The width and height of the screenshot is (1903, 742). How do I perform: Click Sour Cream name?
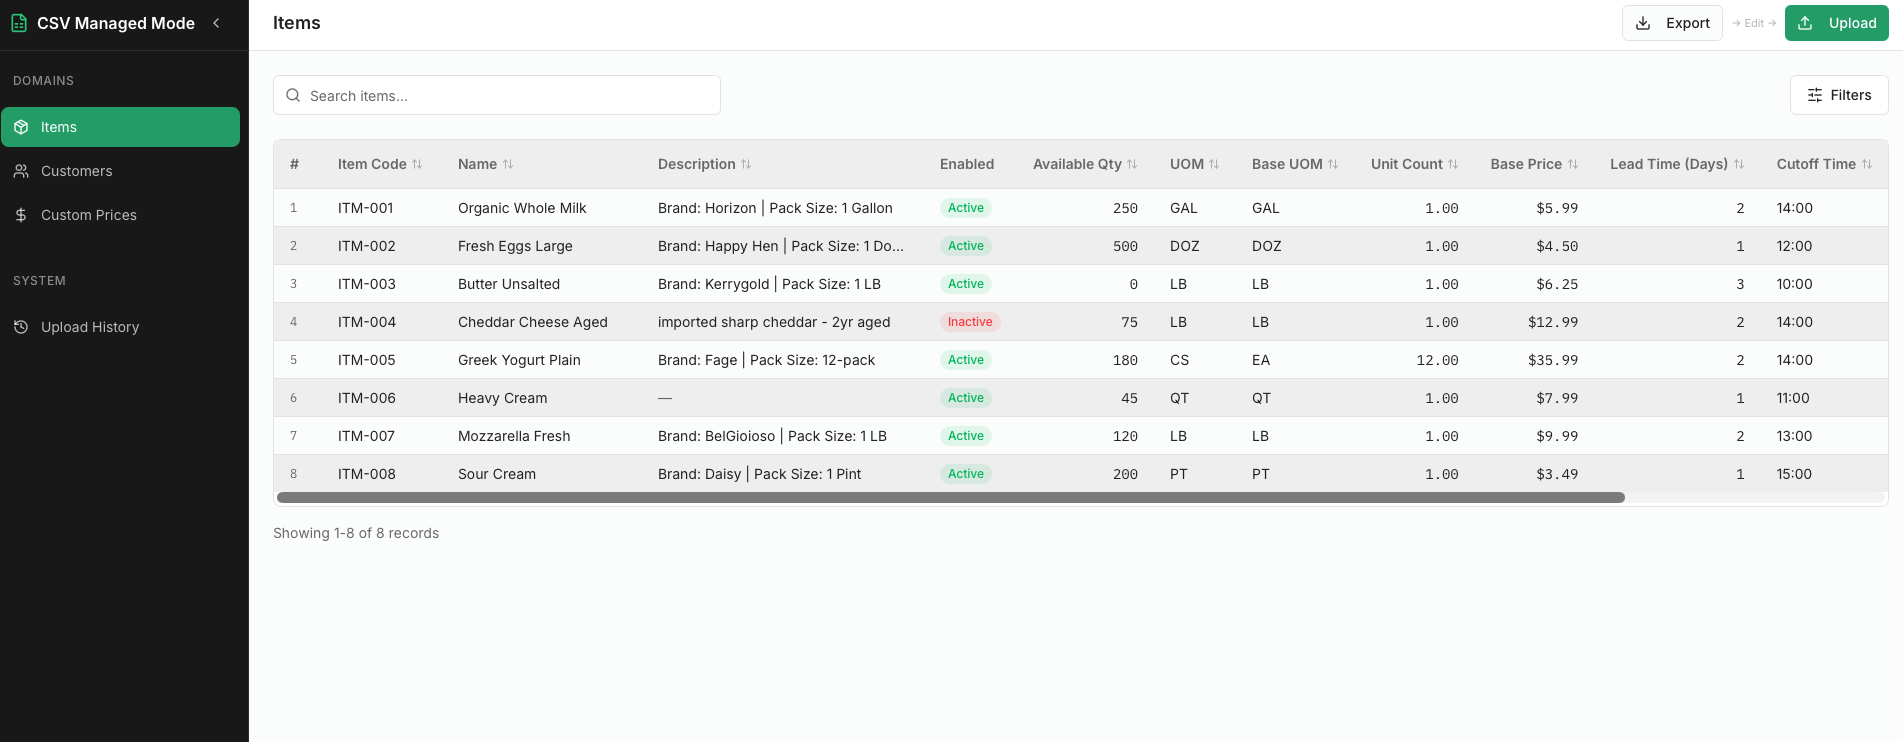[497, 474]
